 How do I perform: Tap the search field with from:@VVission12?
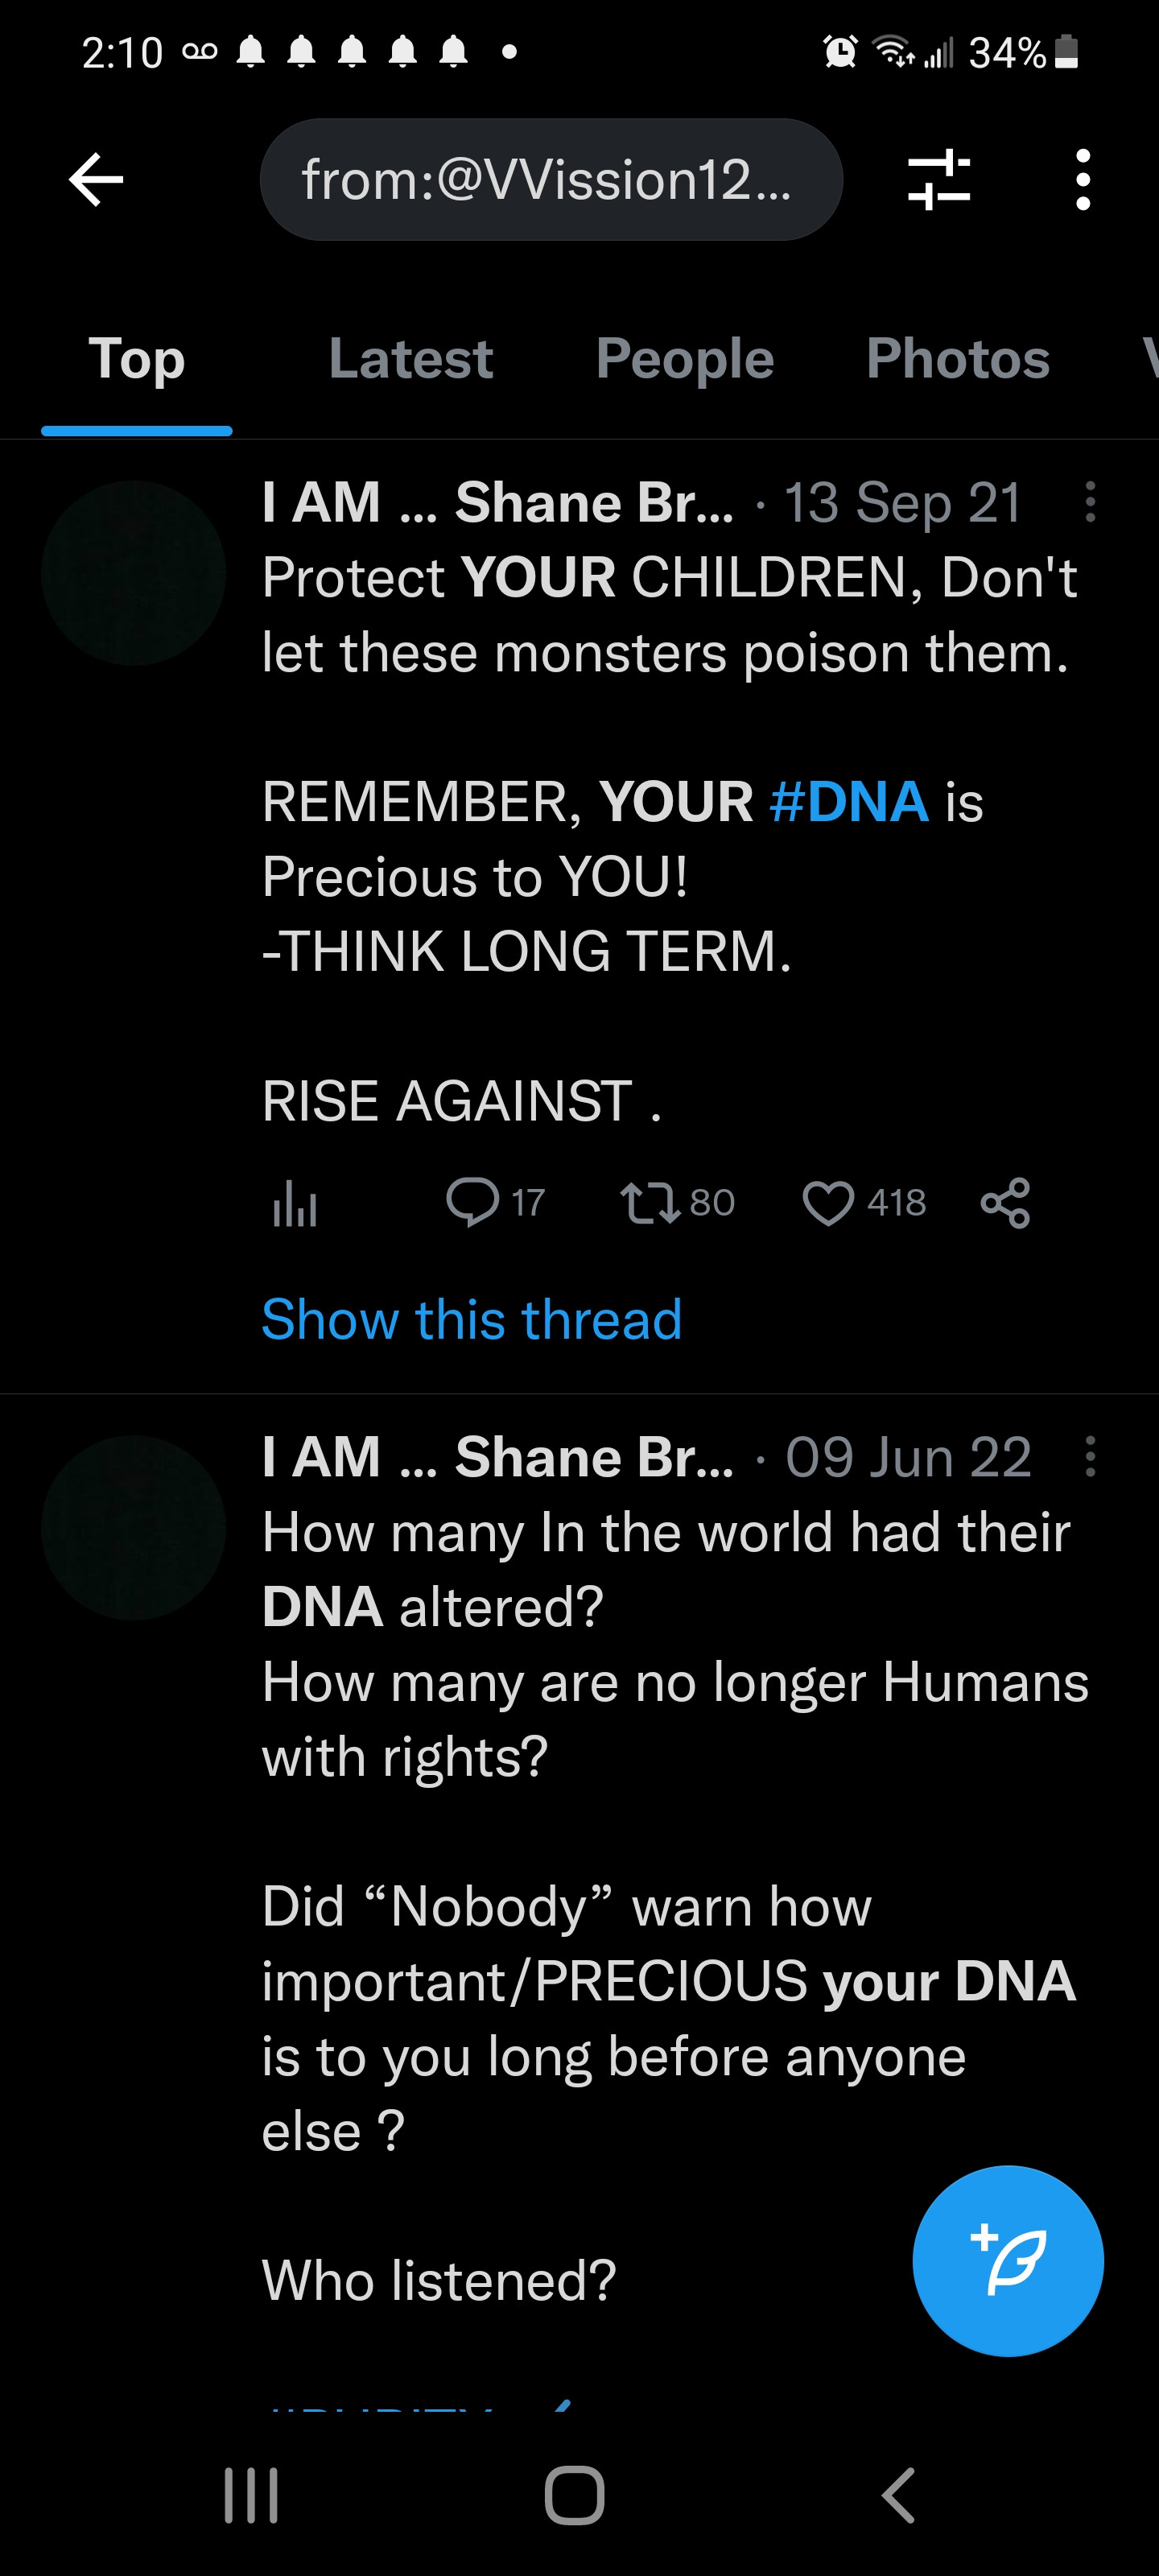click(551, 180)
